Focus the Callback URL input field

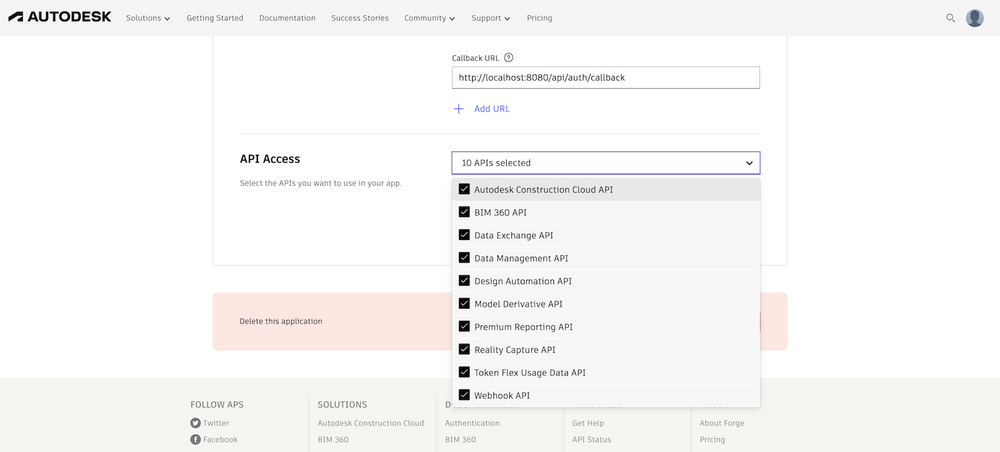tap(606, 77)
